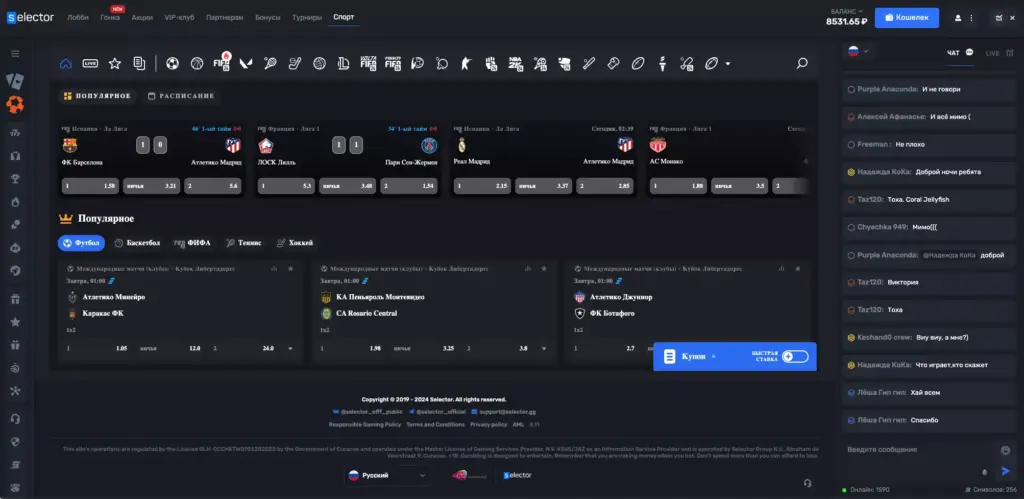Open the user profile icon

[x=958, y=17]
